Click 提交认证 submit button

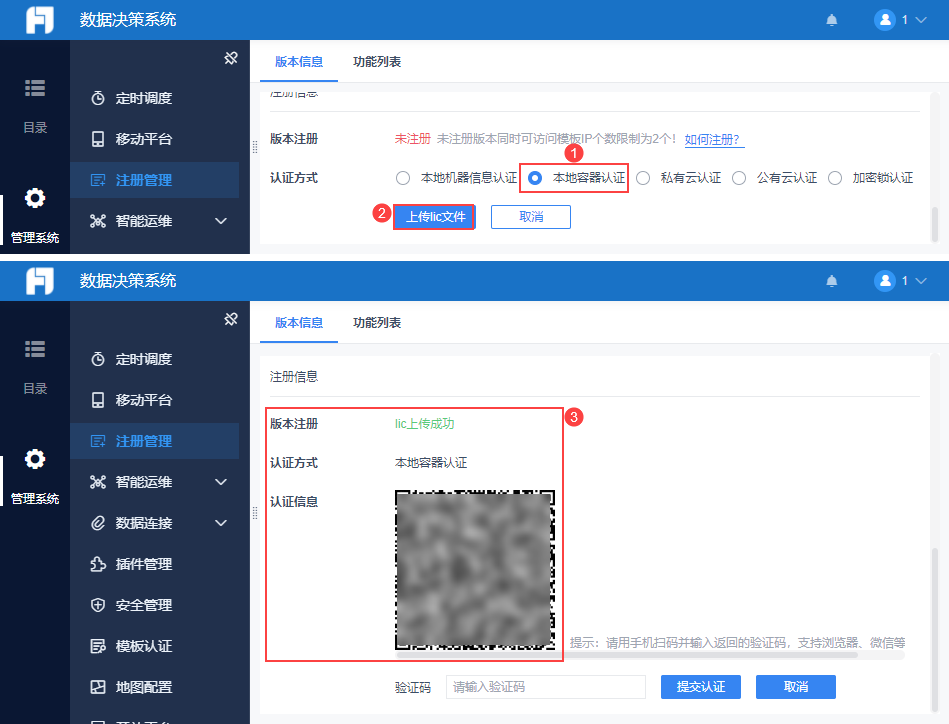[701, 687]
